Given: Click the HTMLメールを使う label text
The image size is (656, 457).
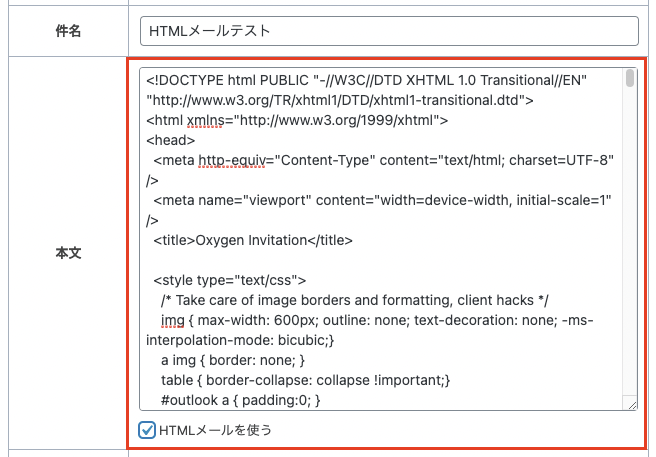Looking at the screenshot, I should (215, 430).
